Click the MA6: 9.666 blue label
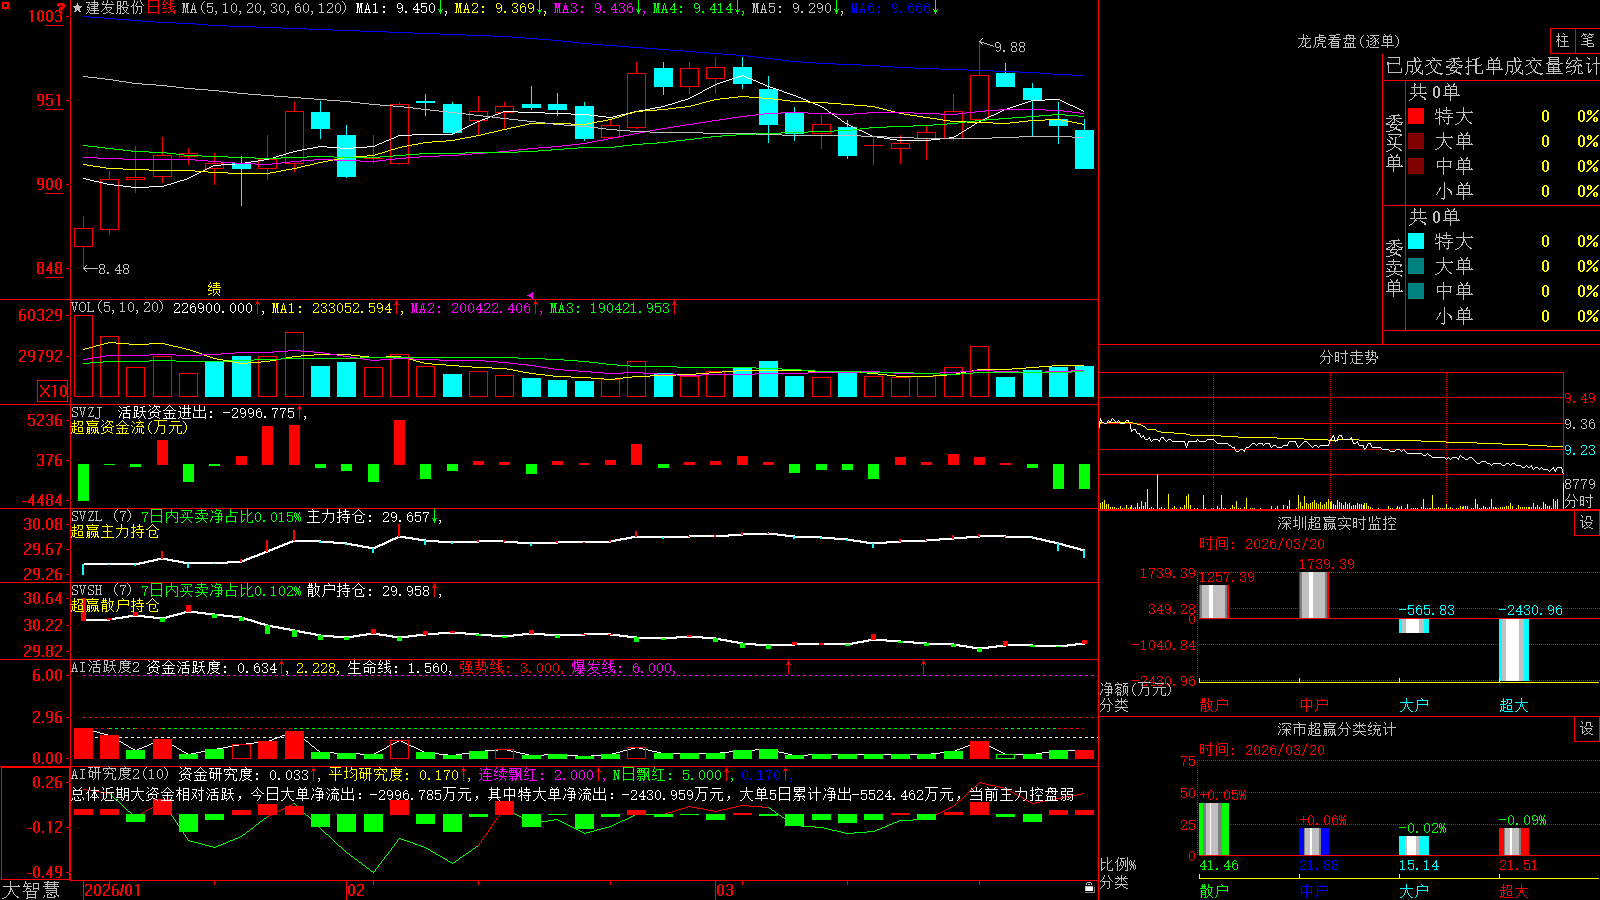The width and height of the screenshot is (1600, 900). 894,8
